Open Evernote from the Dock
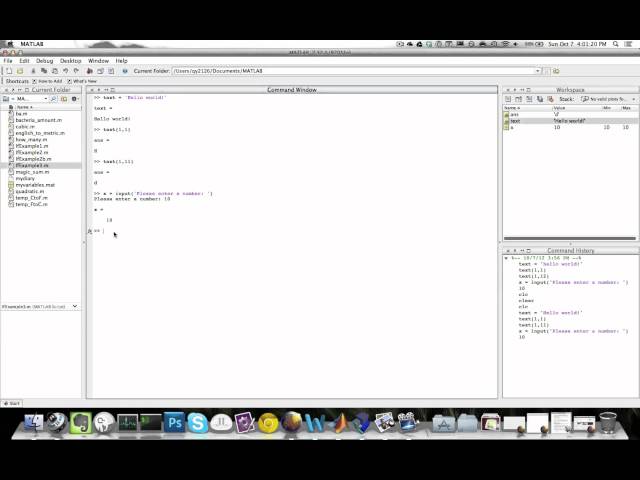The width and height of the screenshot is (640, 480). (81, 422)
